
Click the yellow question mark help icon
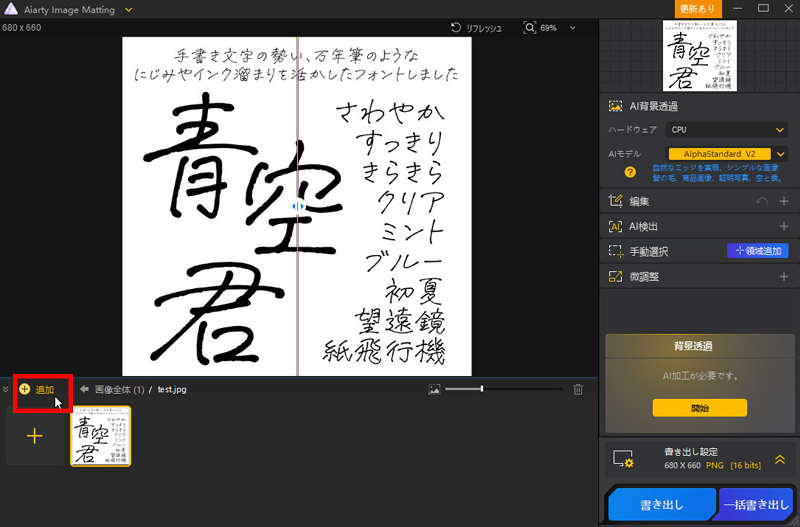(x=631, y=172)
